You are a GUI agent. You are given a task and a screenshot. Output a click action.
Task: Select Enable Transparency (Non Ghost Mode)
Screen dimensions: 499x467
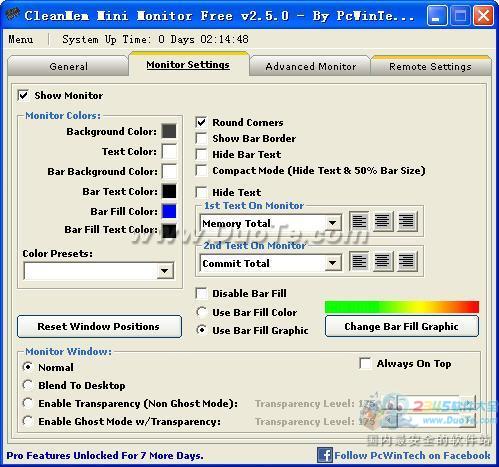coord(28,403)
